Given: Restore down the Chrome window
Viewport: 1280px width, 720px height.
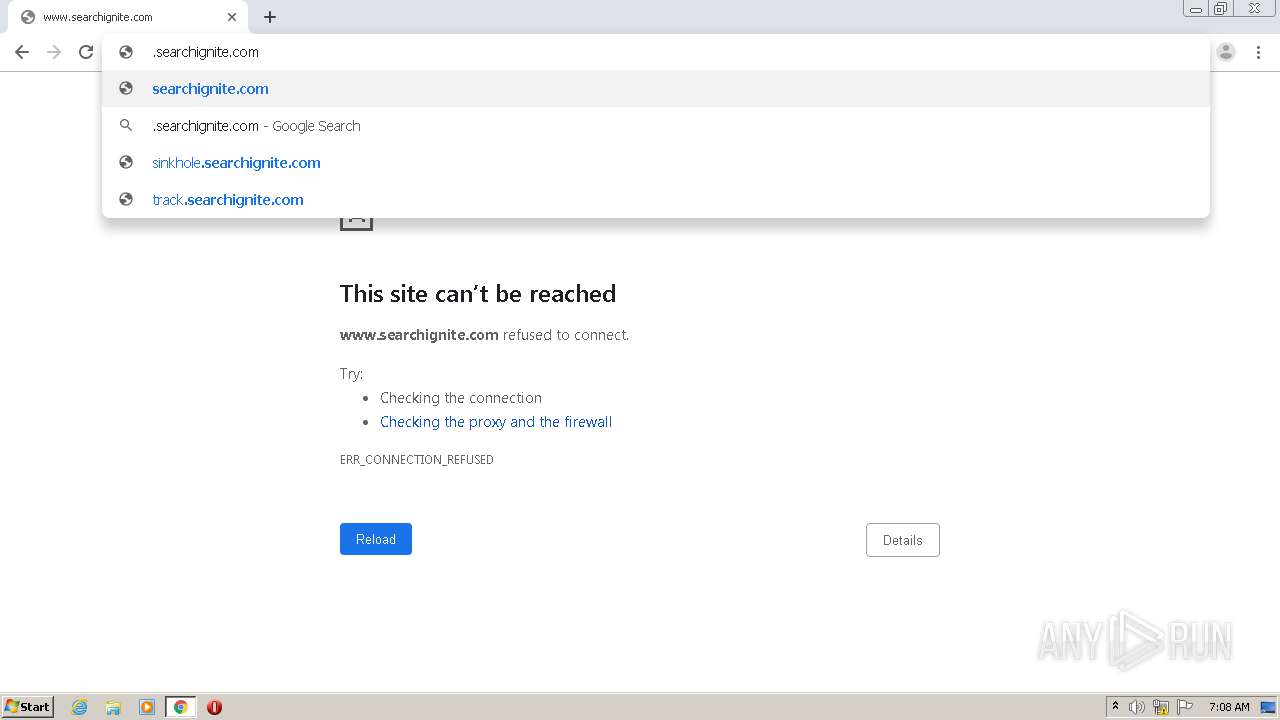Looking at the screenshot, I should click(x=1221, y=9).
